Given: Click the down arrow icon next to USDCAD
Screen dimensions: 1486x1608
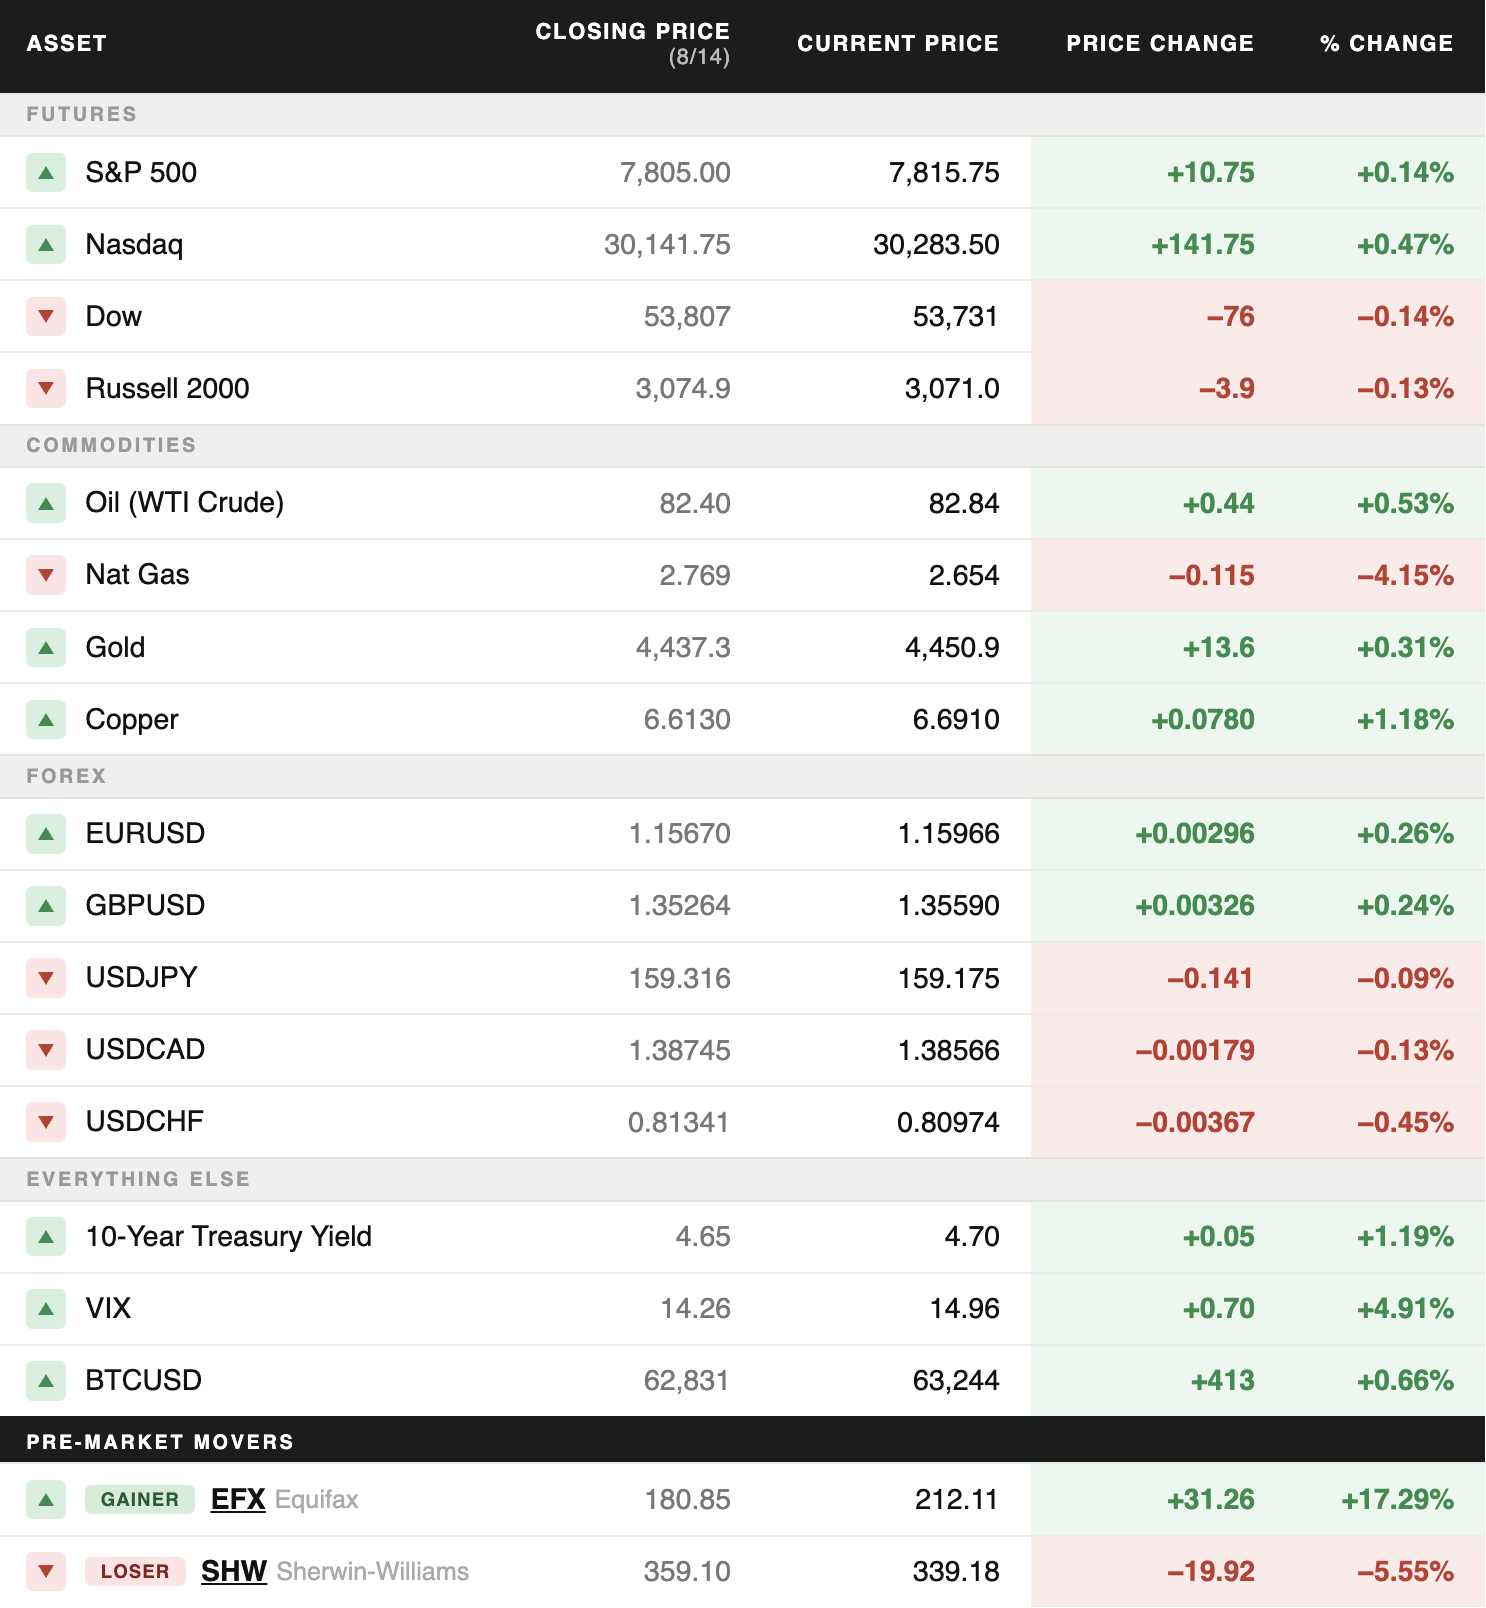Looking at the screenshot, I should pos(46,1049).
